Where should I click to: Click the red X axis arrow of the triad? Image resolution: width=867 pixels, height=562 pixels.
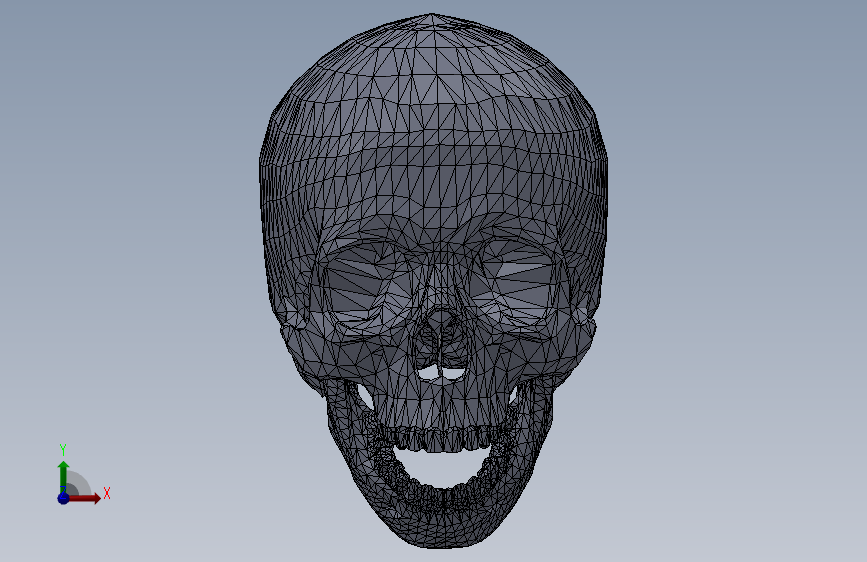coord(84,498)
